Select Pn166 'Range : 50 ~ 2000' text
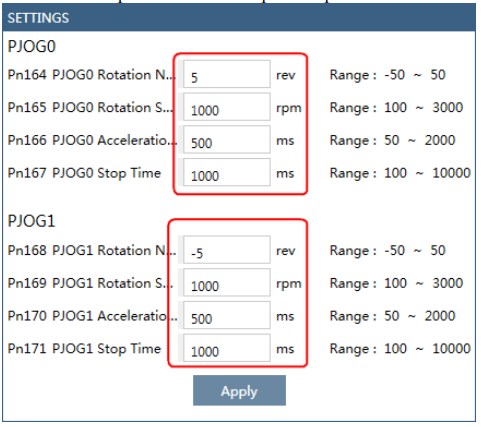This screenshot has height=427, width=481. click(392, 140)
